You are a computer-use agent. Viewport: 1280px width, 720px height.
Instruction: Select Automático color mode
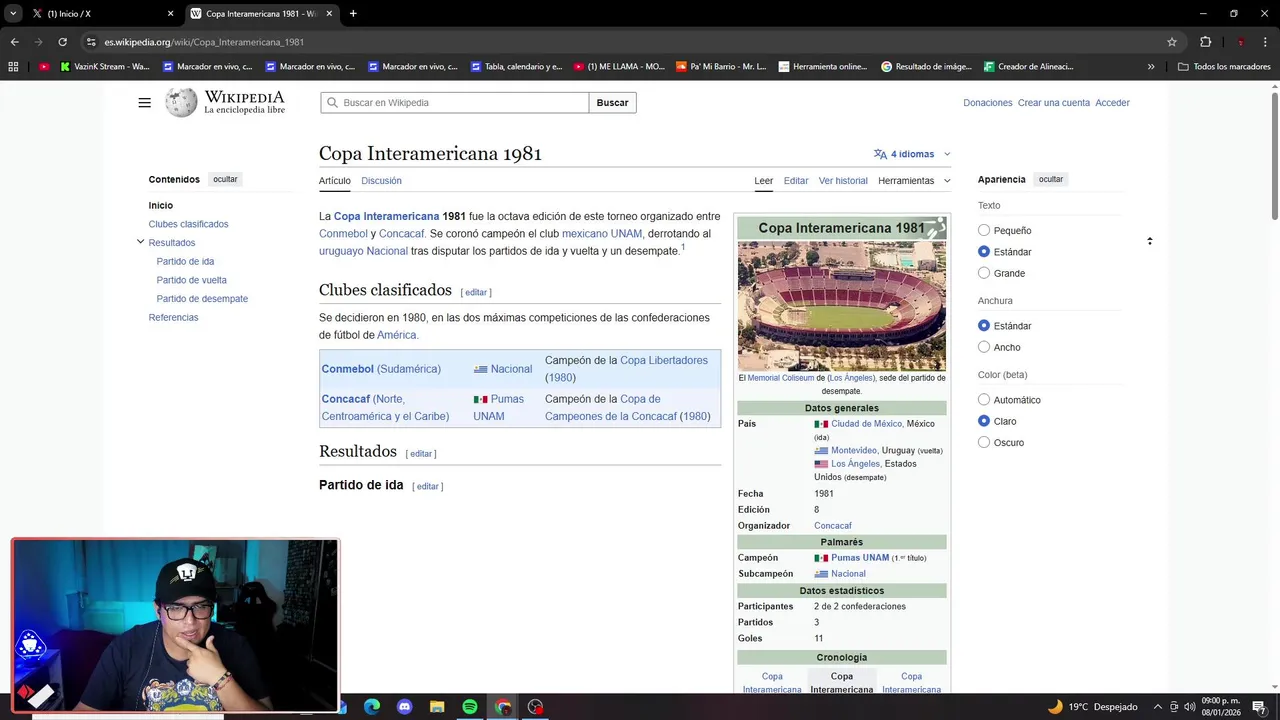(x=984, y=400)
